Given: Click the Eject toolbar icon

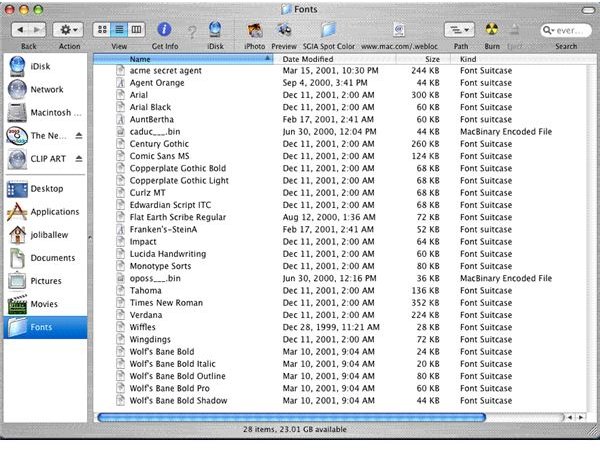Looking at the screenshot, I should [515, 30].
